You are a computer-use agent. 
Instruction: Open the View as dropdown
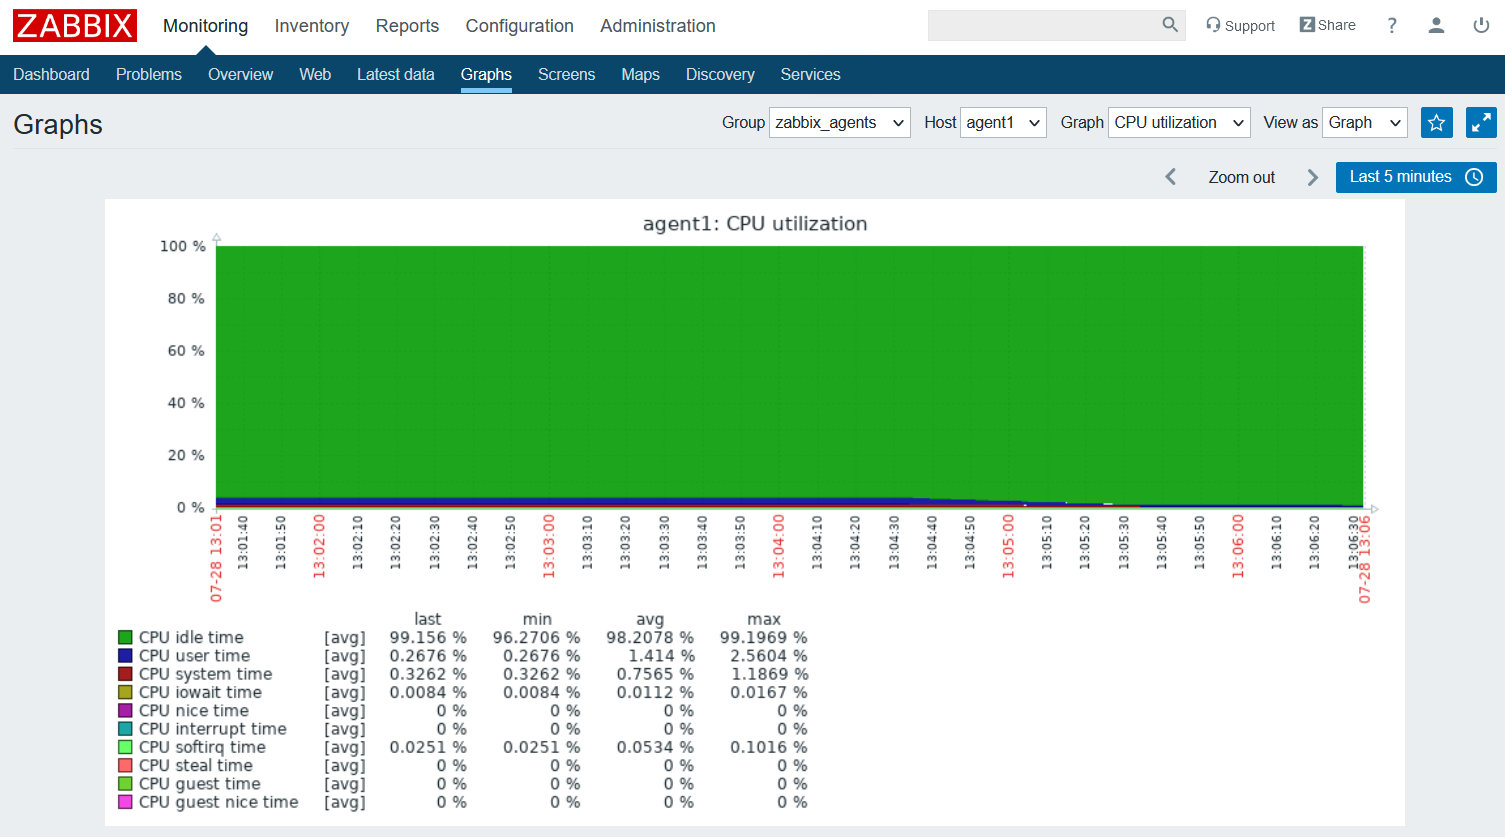tap(1364, 122)
